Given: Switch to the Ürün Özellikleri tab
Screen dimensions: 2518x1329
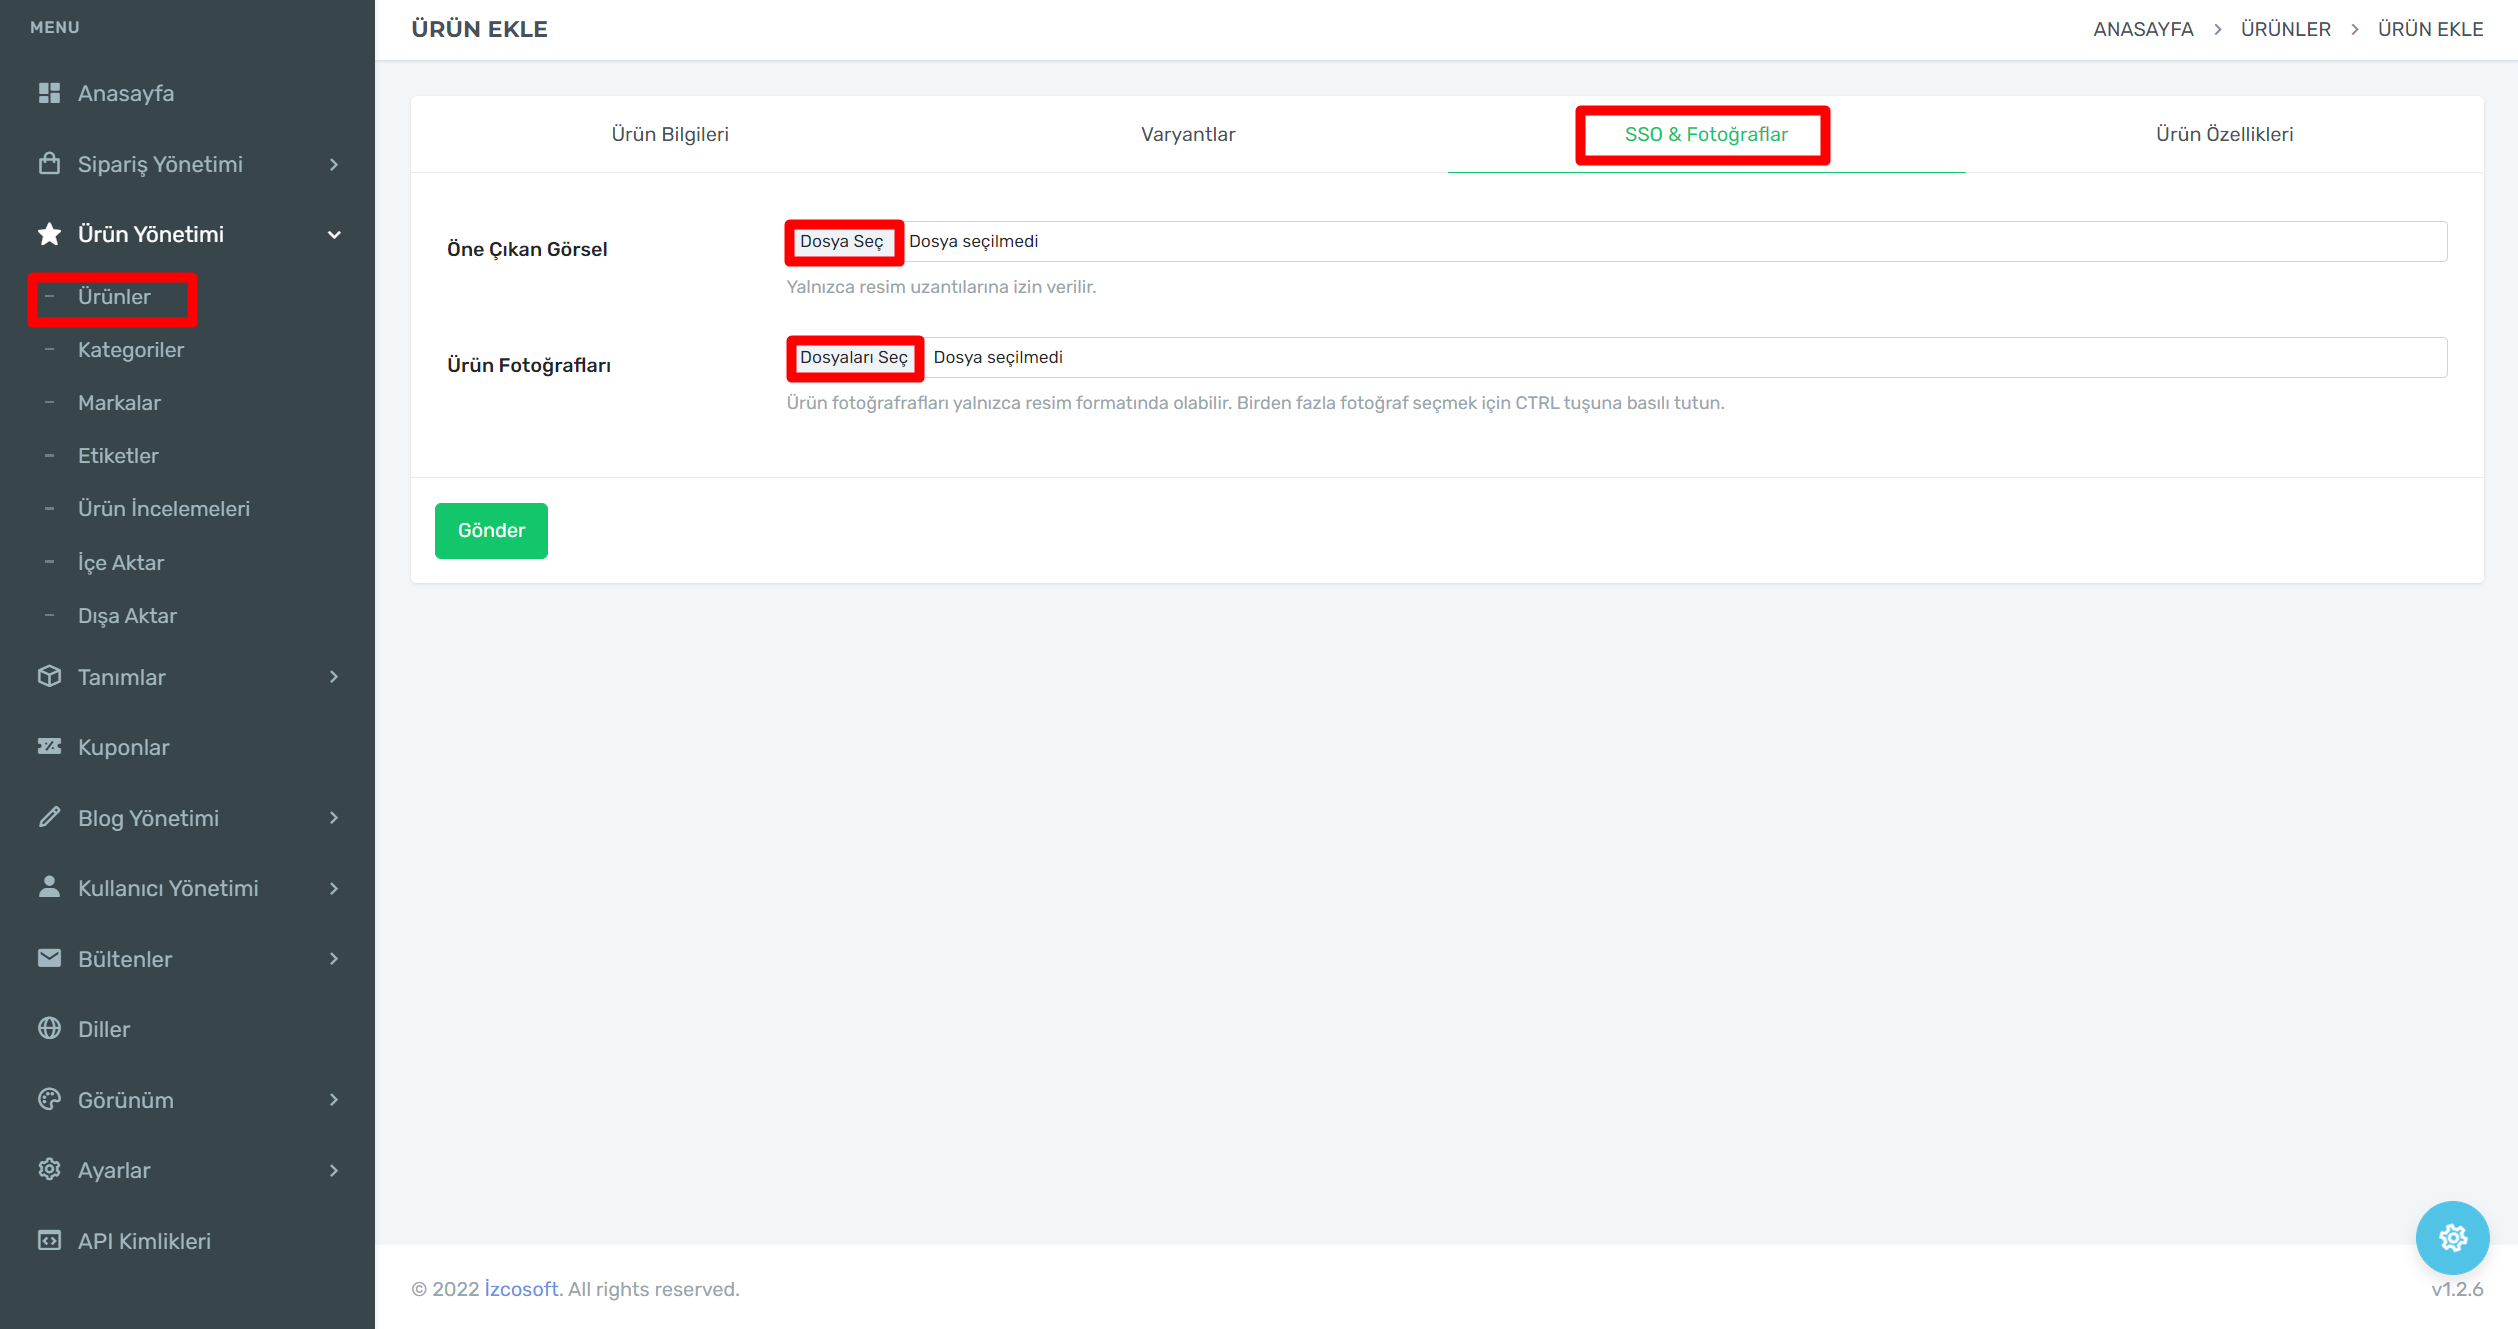Looking at the screenshot, I should (2224, 134).
